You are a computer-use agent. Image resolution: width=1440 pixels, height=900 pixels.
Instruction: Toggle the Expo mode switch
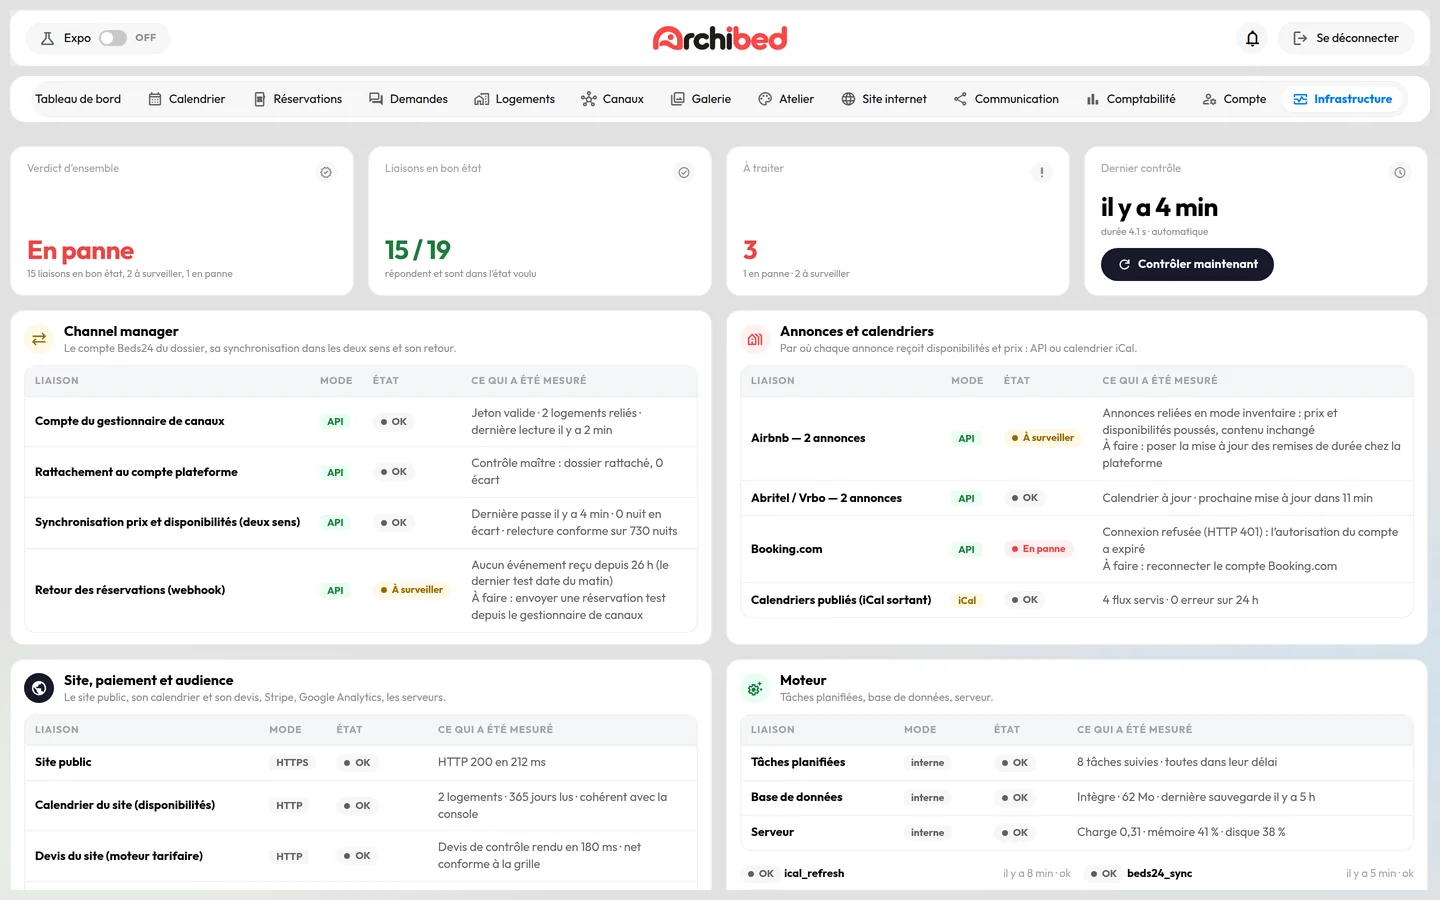(x=113, y=38)
